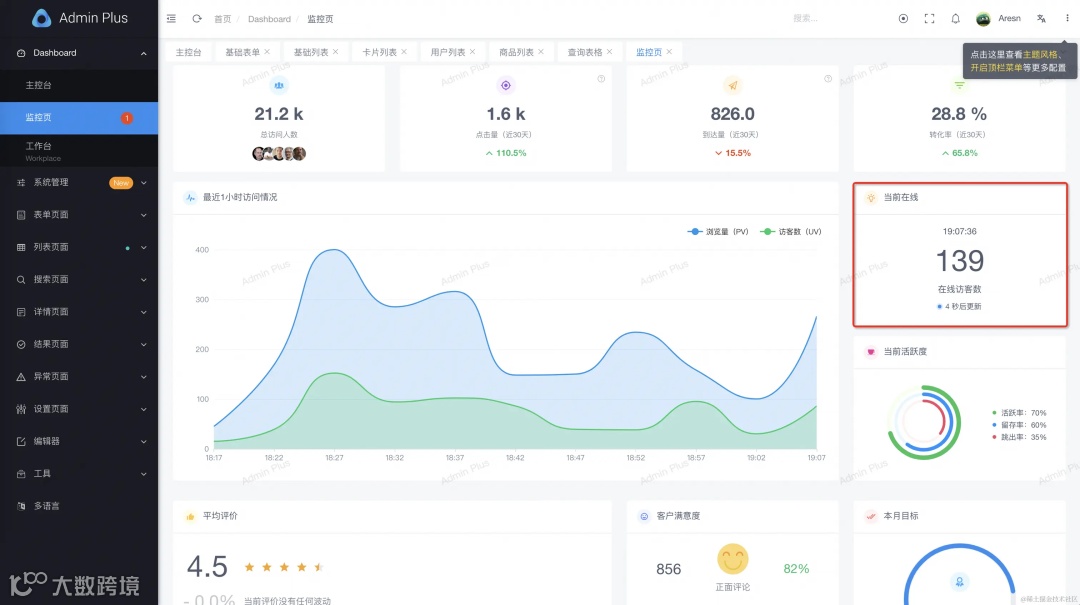Open the 多语言 menu item

(79, 506)
